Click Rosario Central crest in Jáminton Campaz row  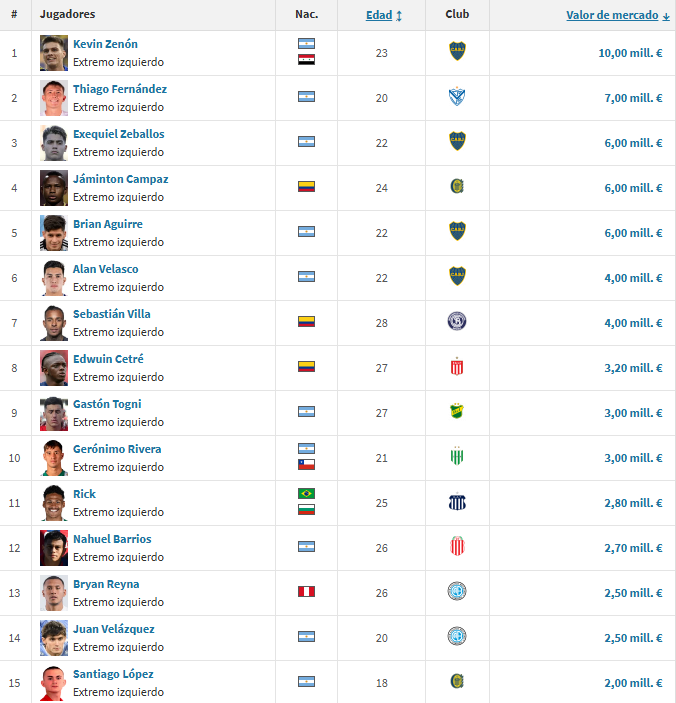tap(457, 186)
